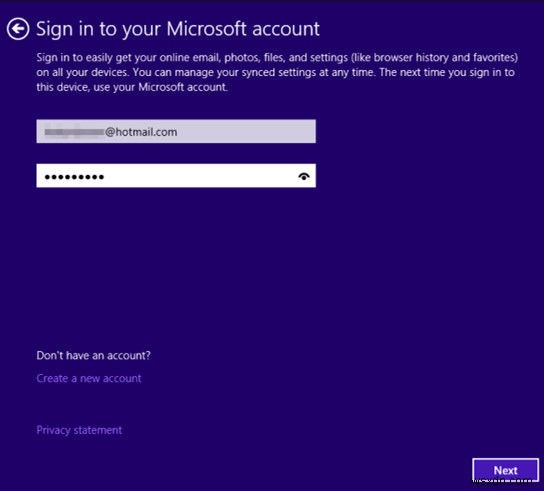Image resolution: width=544 pixels, height=491 pixels.
Task: Focus the password input field
Action: (176, 176)
